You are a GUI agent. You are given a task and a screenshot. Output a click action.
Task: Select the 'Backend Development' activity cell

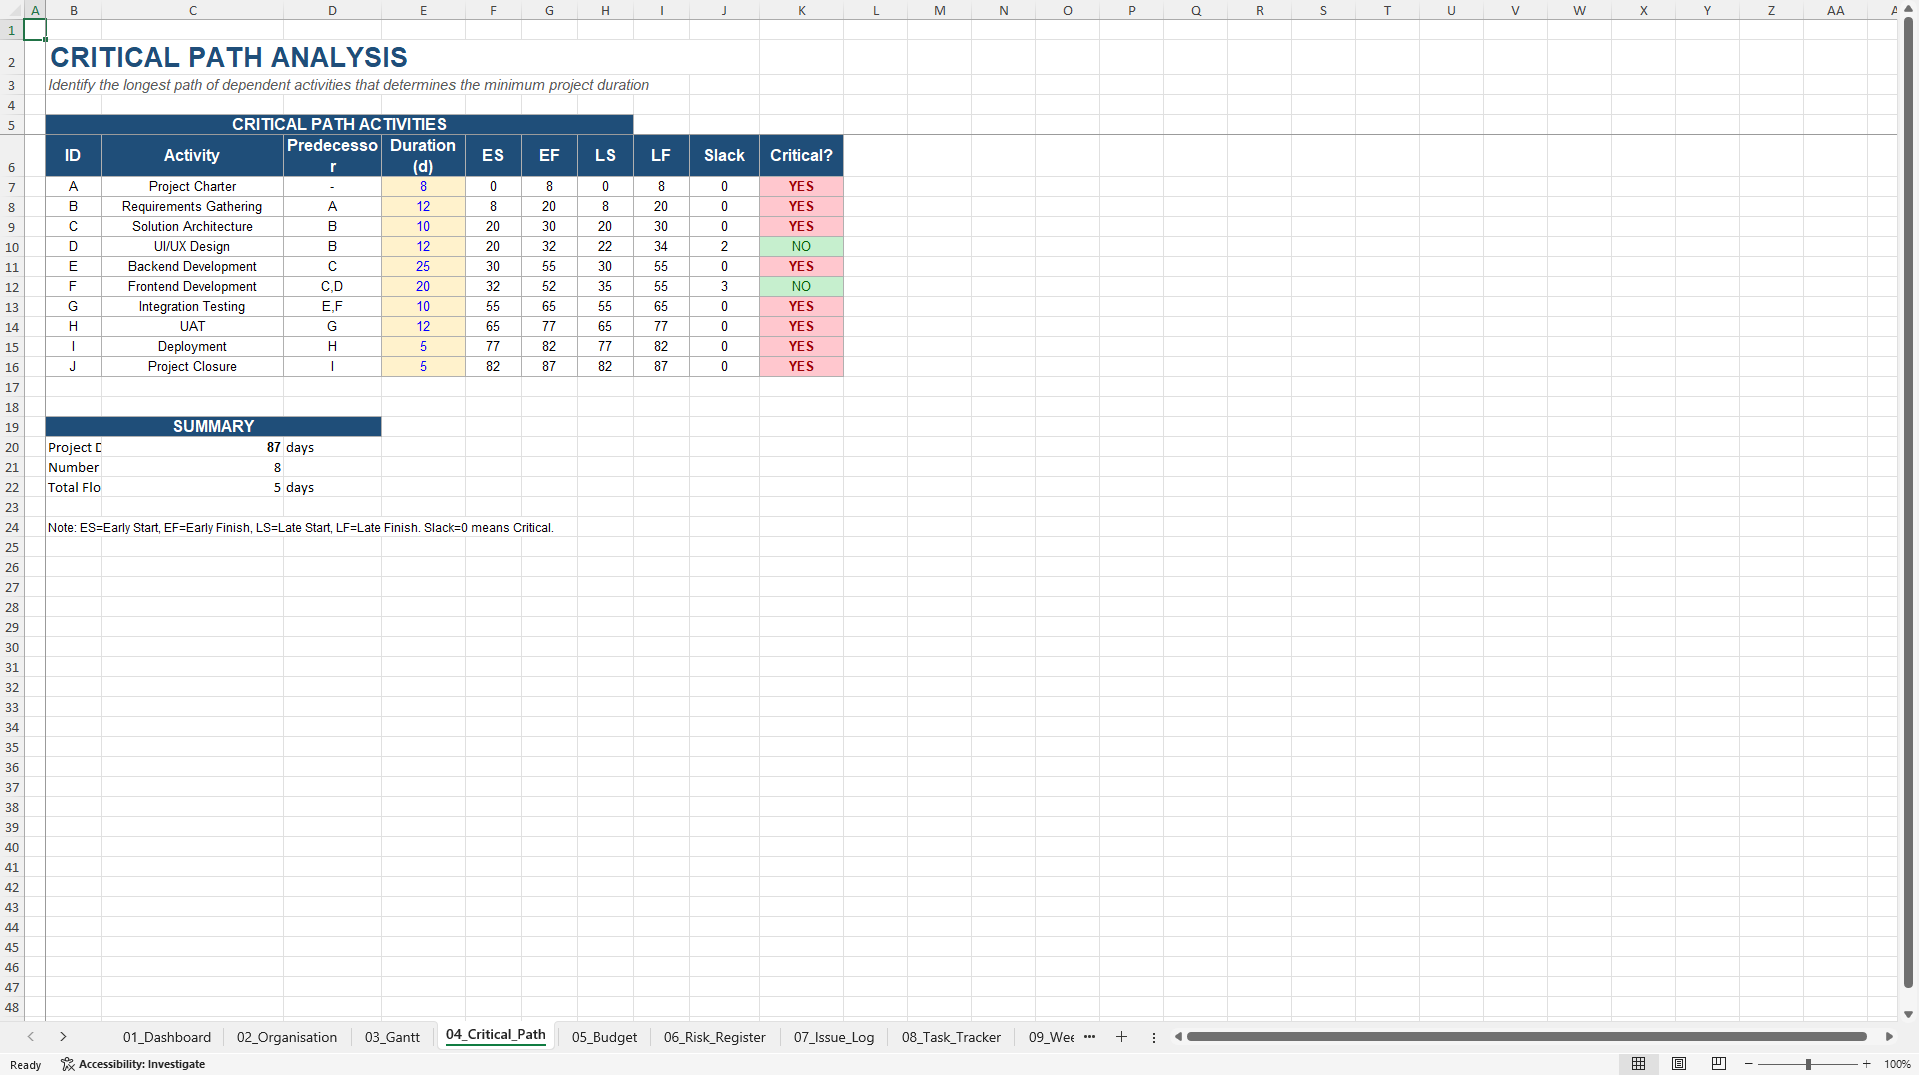point(192,267)
